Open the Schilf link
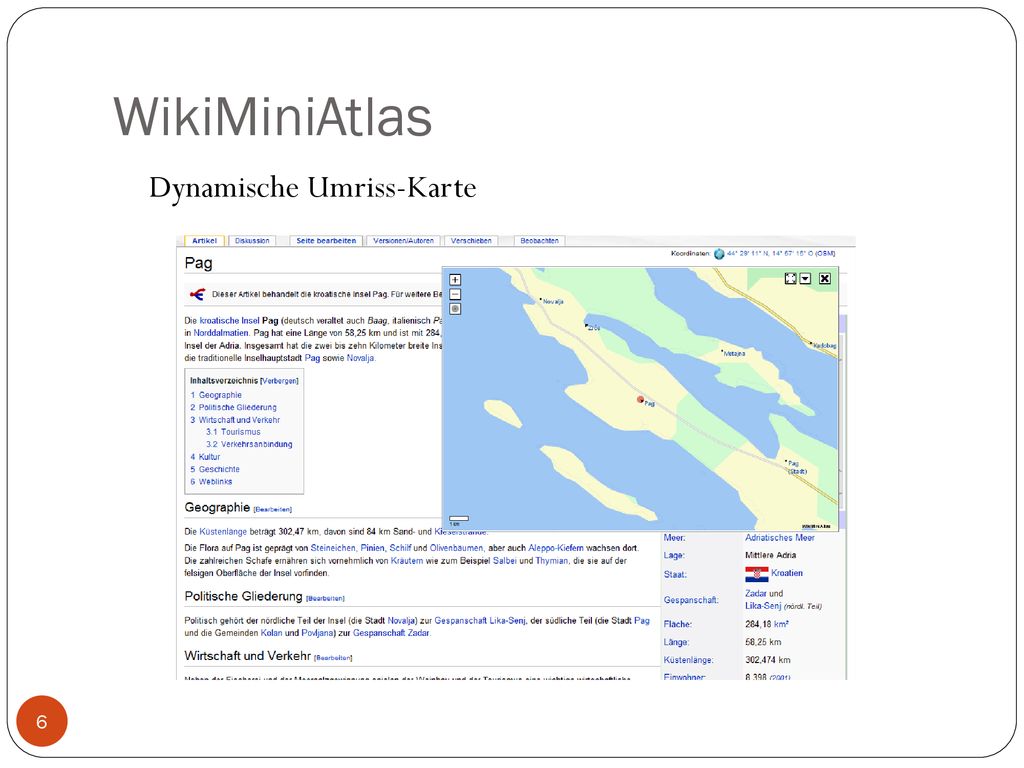This screenshot has height=768, width=1024. coord(400,549)
